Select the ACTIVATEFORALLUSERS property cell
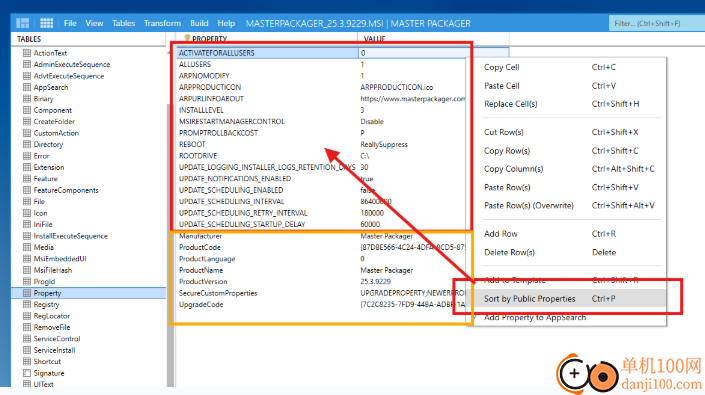Screen dimensions: 705x395 pyautogui.click(x=267, y=53)
